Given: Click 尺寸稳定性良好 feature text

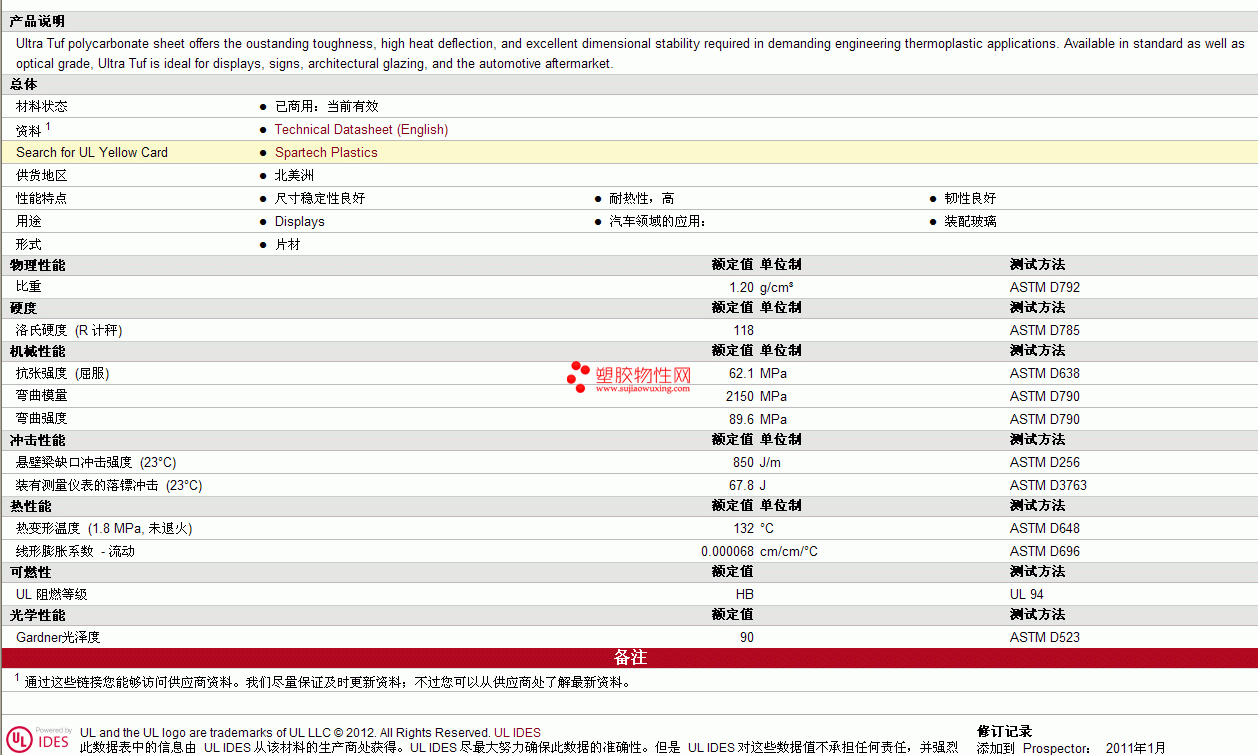Looking at the screenshot, I should (320, 198).
